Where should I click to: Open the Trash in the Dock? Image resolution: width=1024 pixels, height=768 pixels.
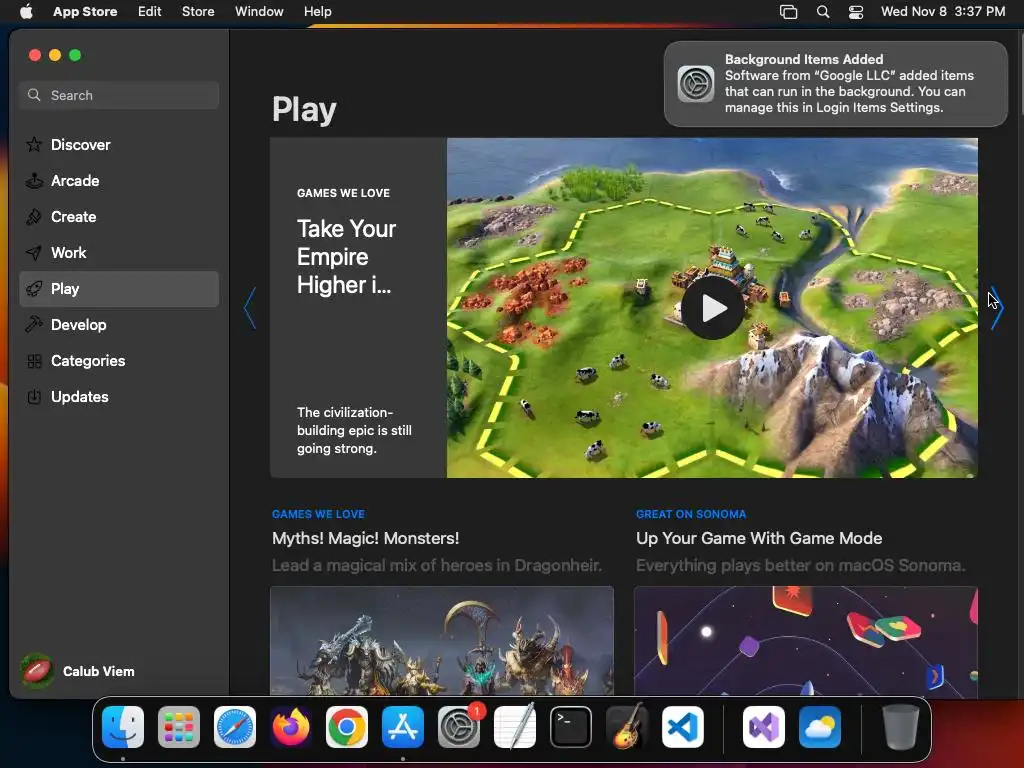coord(901,727)
